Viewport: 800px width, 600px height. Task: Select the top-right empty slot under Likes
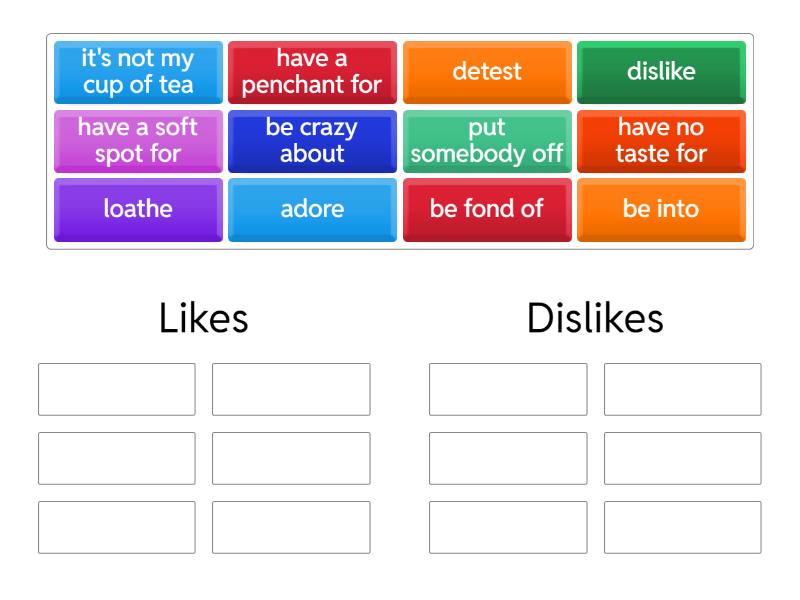pyautogui.click(x=291, y=389)
